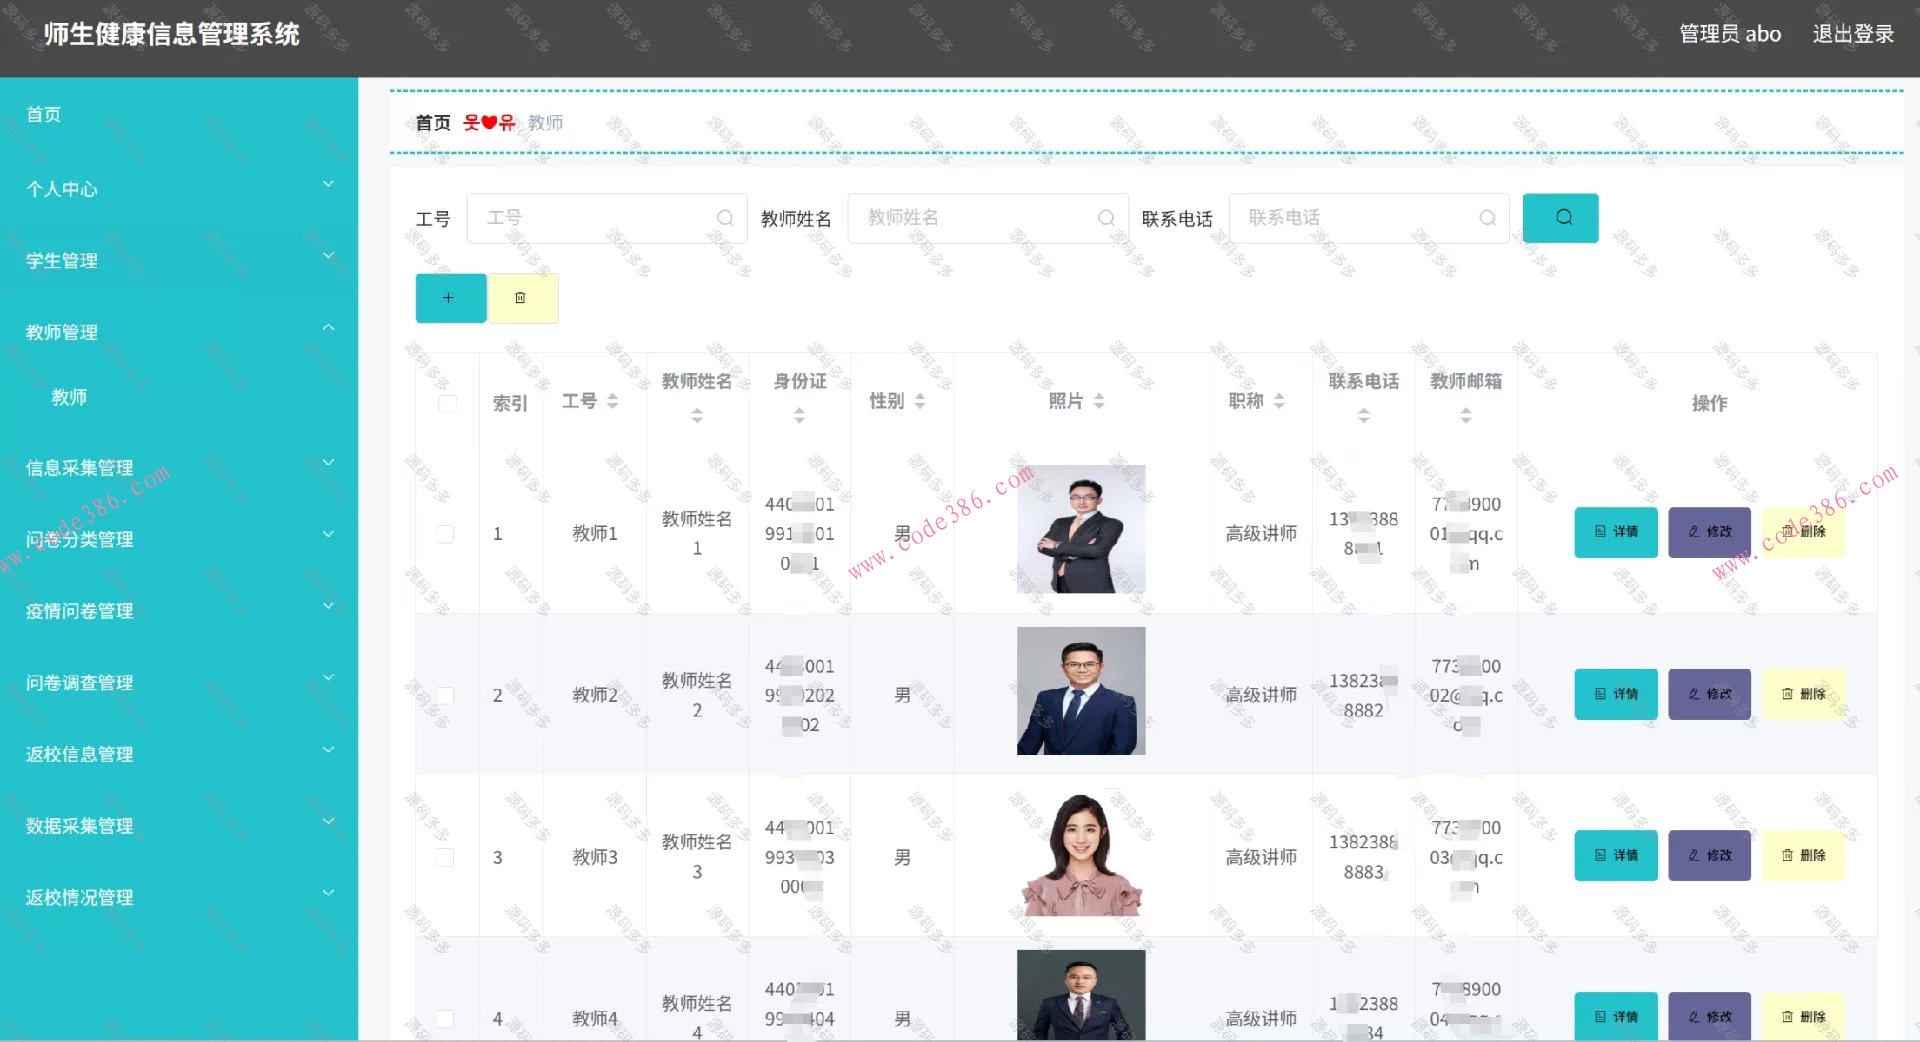
Task: Click 修改 edit button for 教师1
Action: tap(1710, 532)
